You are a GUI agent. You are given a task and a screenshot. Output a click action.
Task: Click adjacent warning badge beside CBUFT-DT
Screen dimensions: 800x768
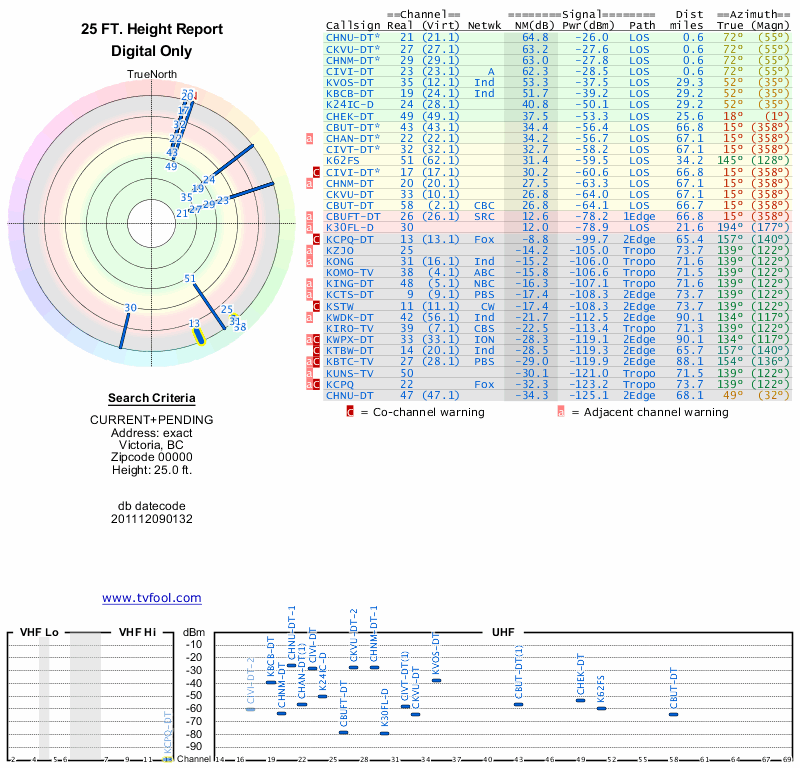tap(309, 216)
